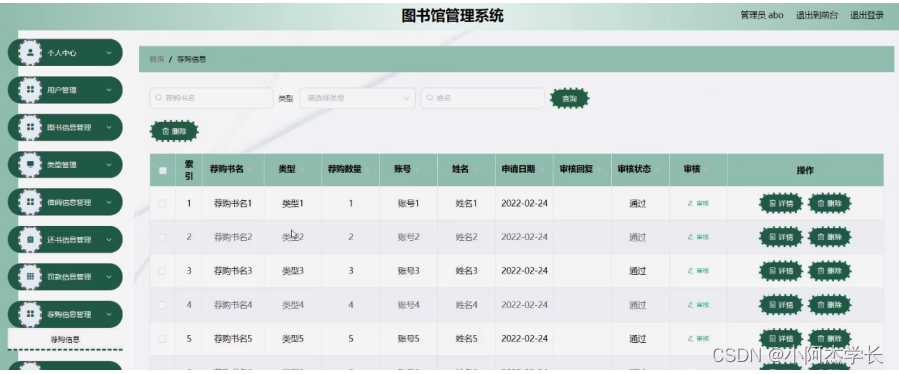899x374 pixels.
Task: Click the 审核 edit icon for row 3
Action: click(690, 271)
